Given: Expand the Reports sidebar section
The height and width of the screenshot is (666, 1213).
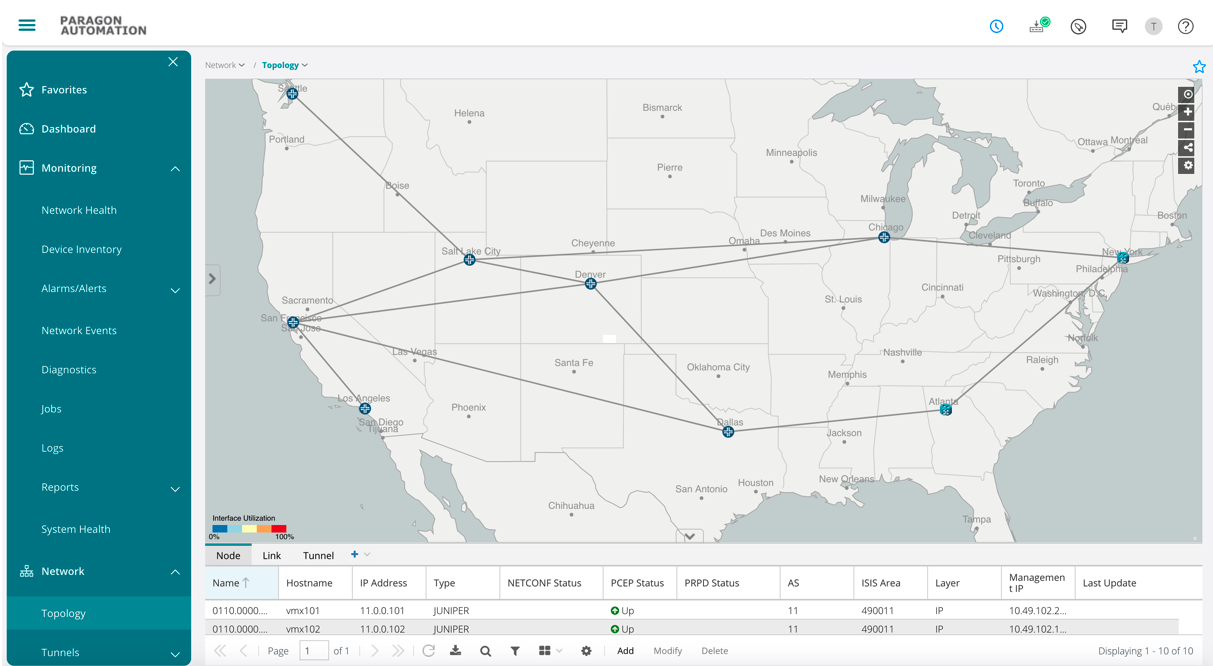Looking at the screenshot, I should (x=175, y=487).
